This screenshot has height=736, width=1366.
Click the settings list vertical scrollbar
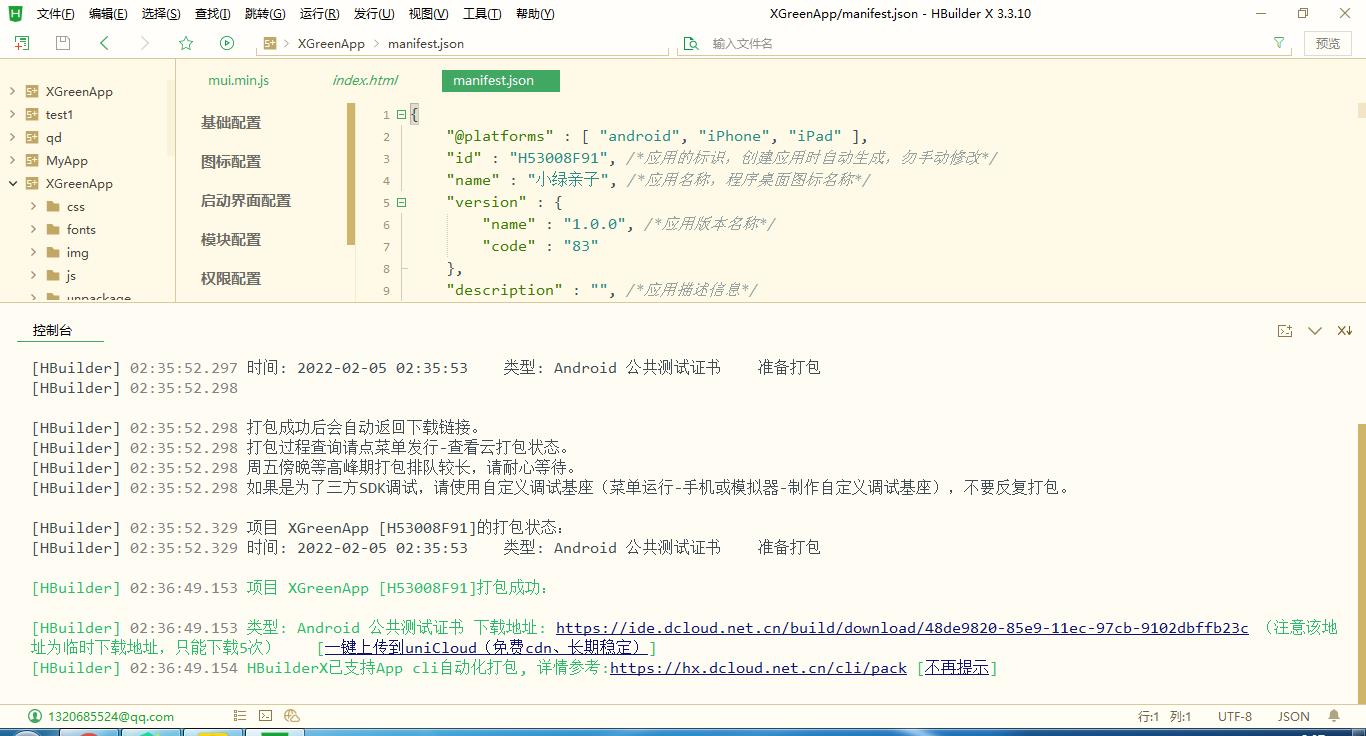point(351,174)
